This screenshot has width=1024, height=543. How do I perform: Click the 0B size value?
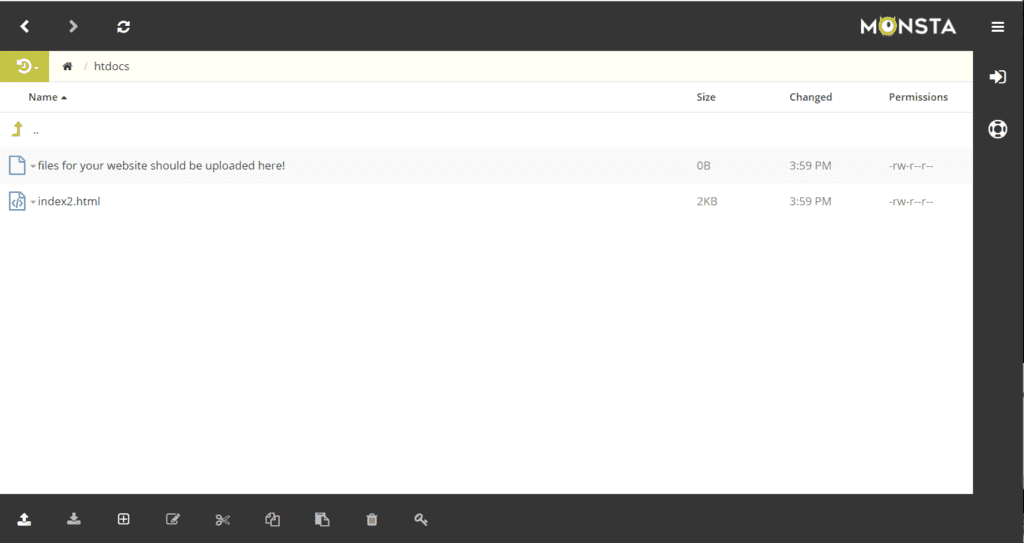[x=703, y=165]
